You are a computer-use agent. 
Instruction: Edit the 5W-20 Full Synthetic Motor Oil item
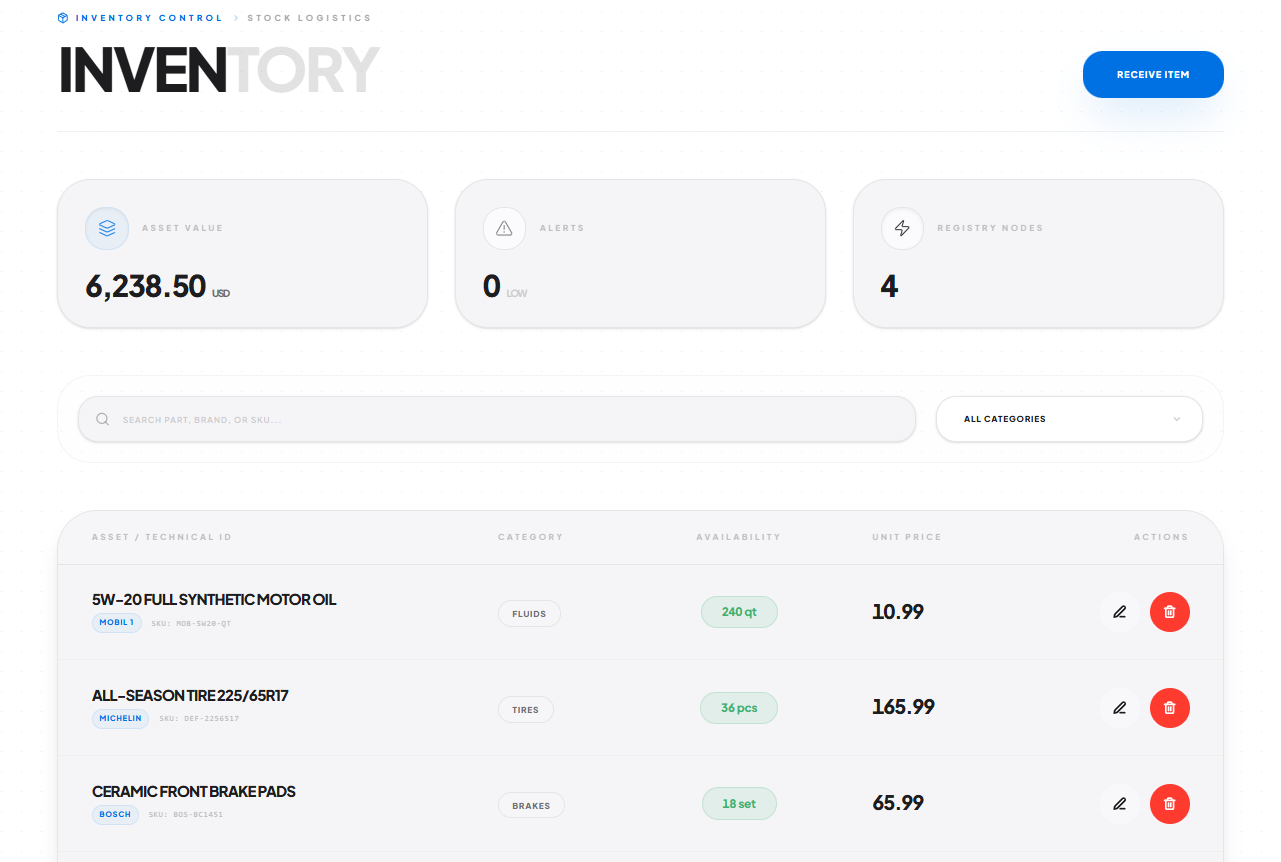click(1120, 612)
